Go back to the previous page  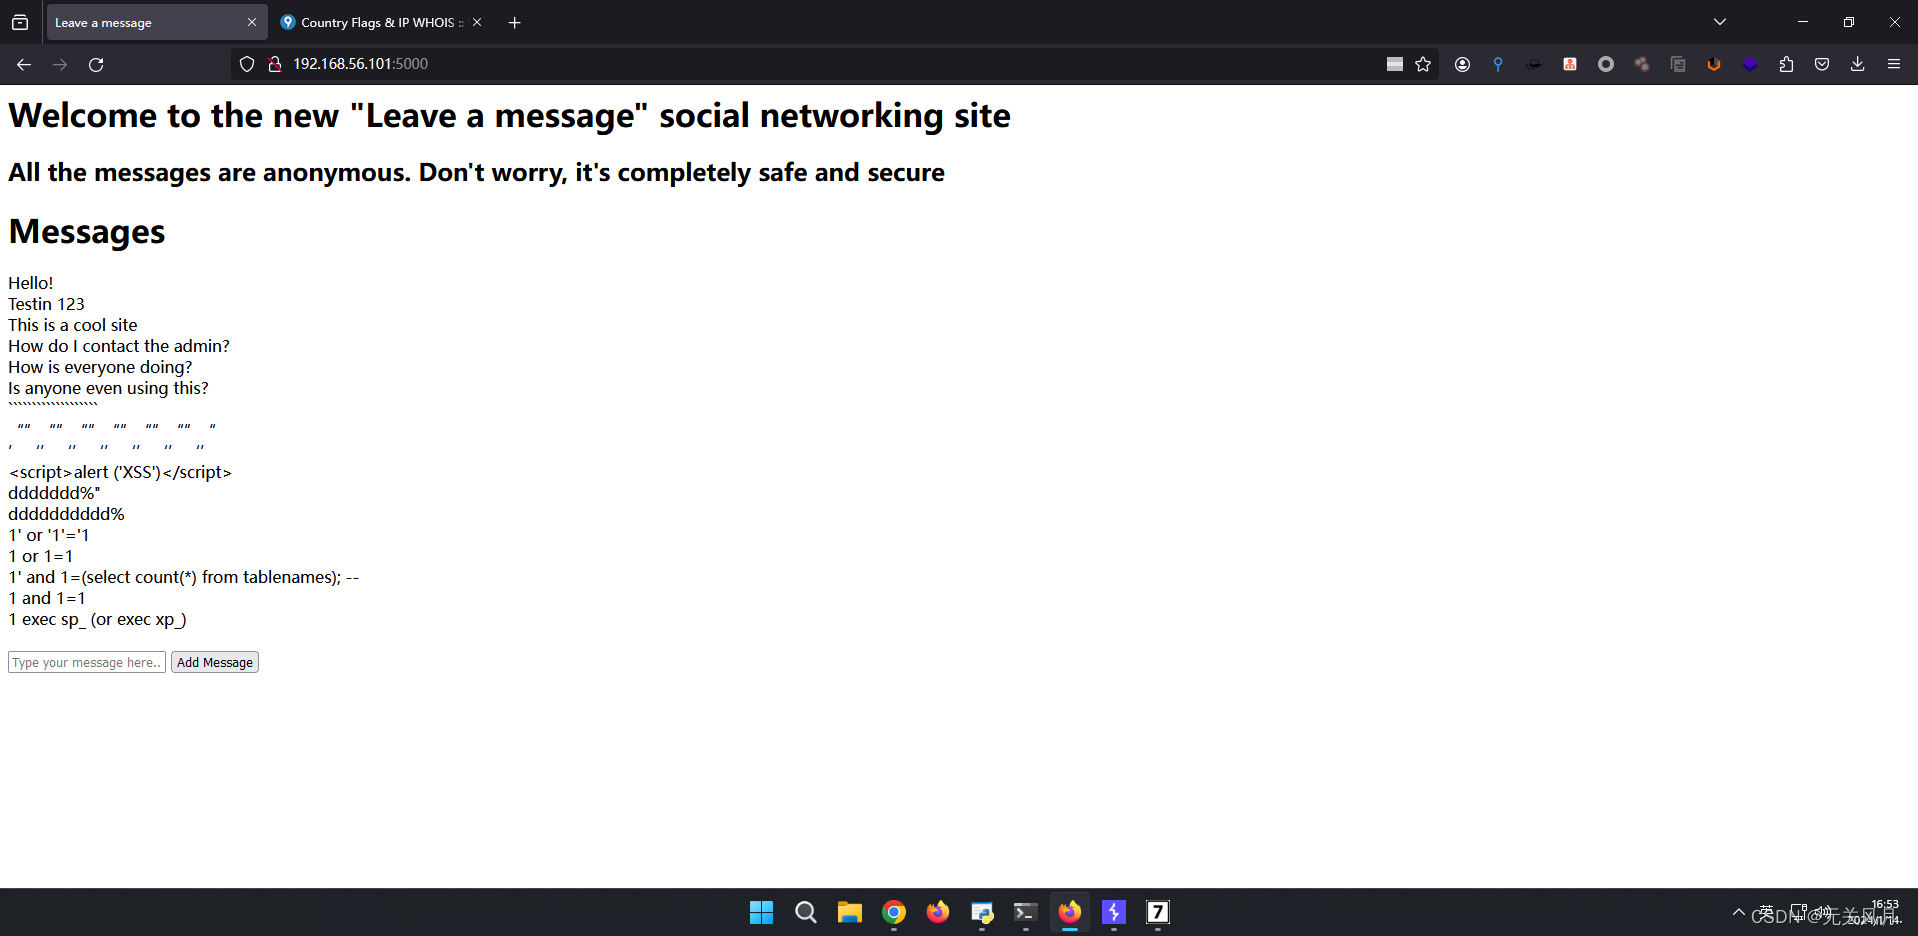24,64
